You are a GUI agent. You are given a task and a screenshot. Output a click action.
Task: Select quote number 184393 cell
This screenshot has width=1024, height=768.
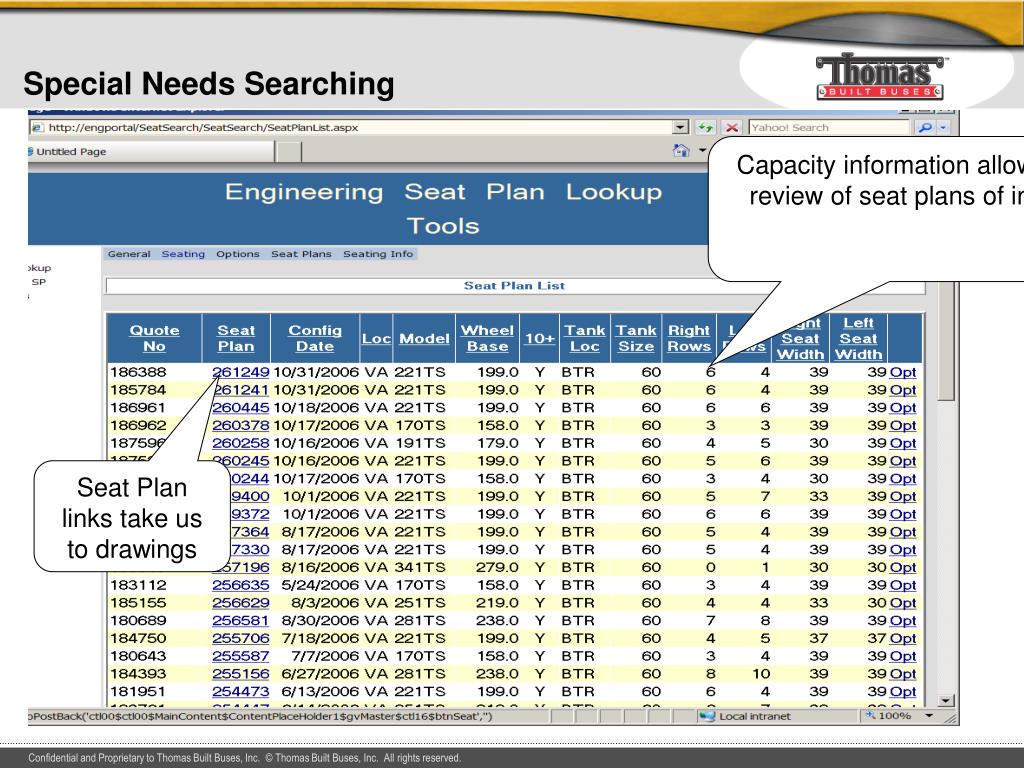[x=138, y=673]
